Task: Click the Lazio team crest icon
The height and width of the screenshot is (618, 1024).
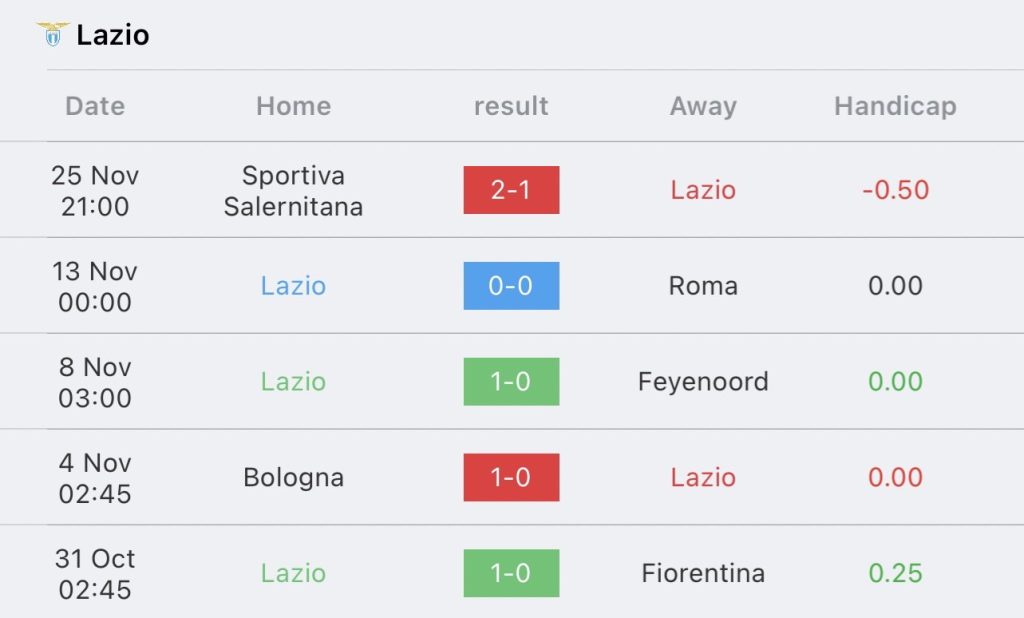Action: coord(53,35)
